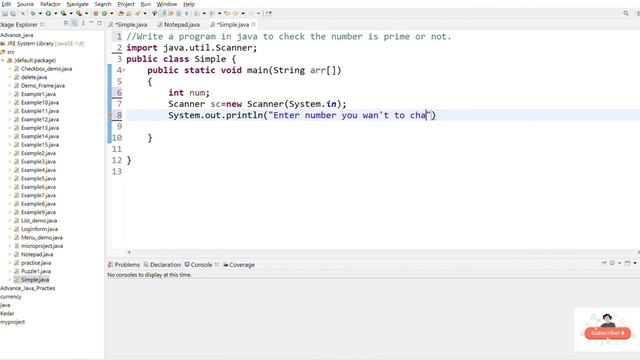This screenshot has width=640, height=360.
Task: Click the Save All toolbar icon
Action: pyautogui.click(x=13, y=13)
